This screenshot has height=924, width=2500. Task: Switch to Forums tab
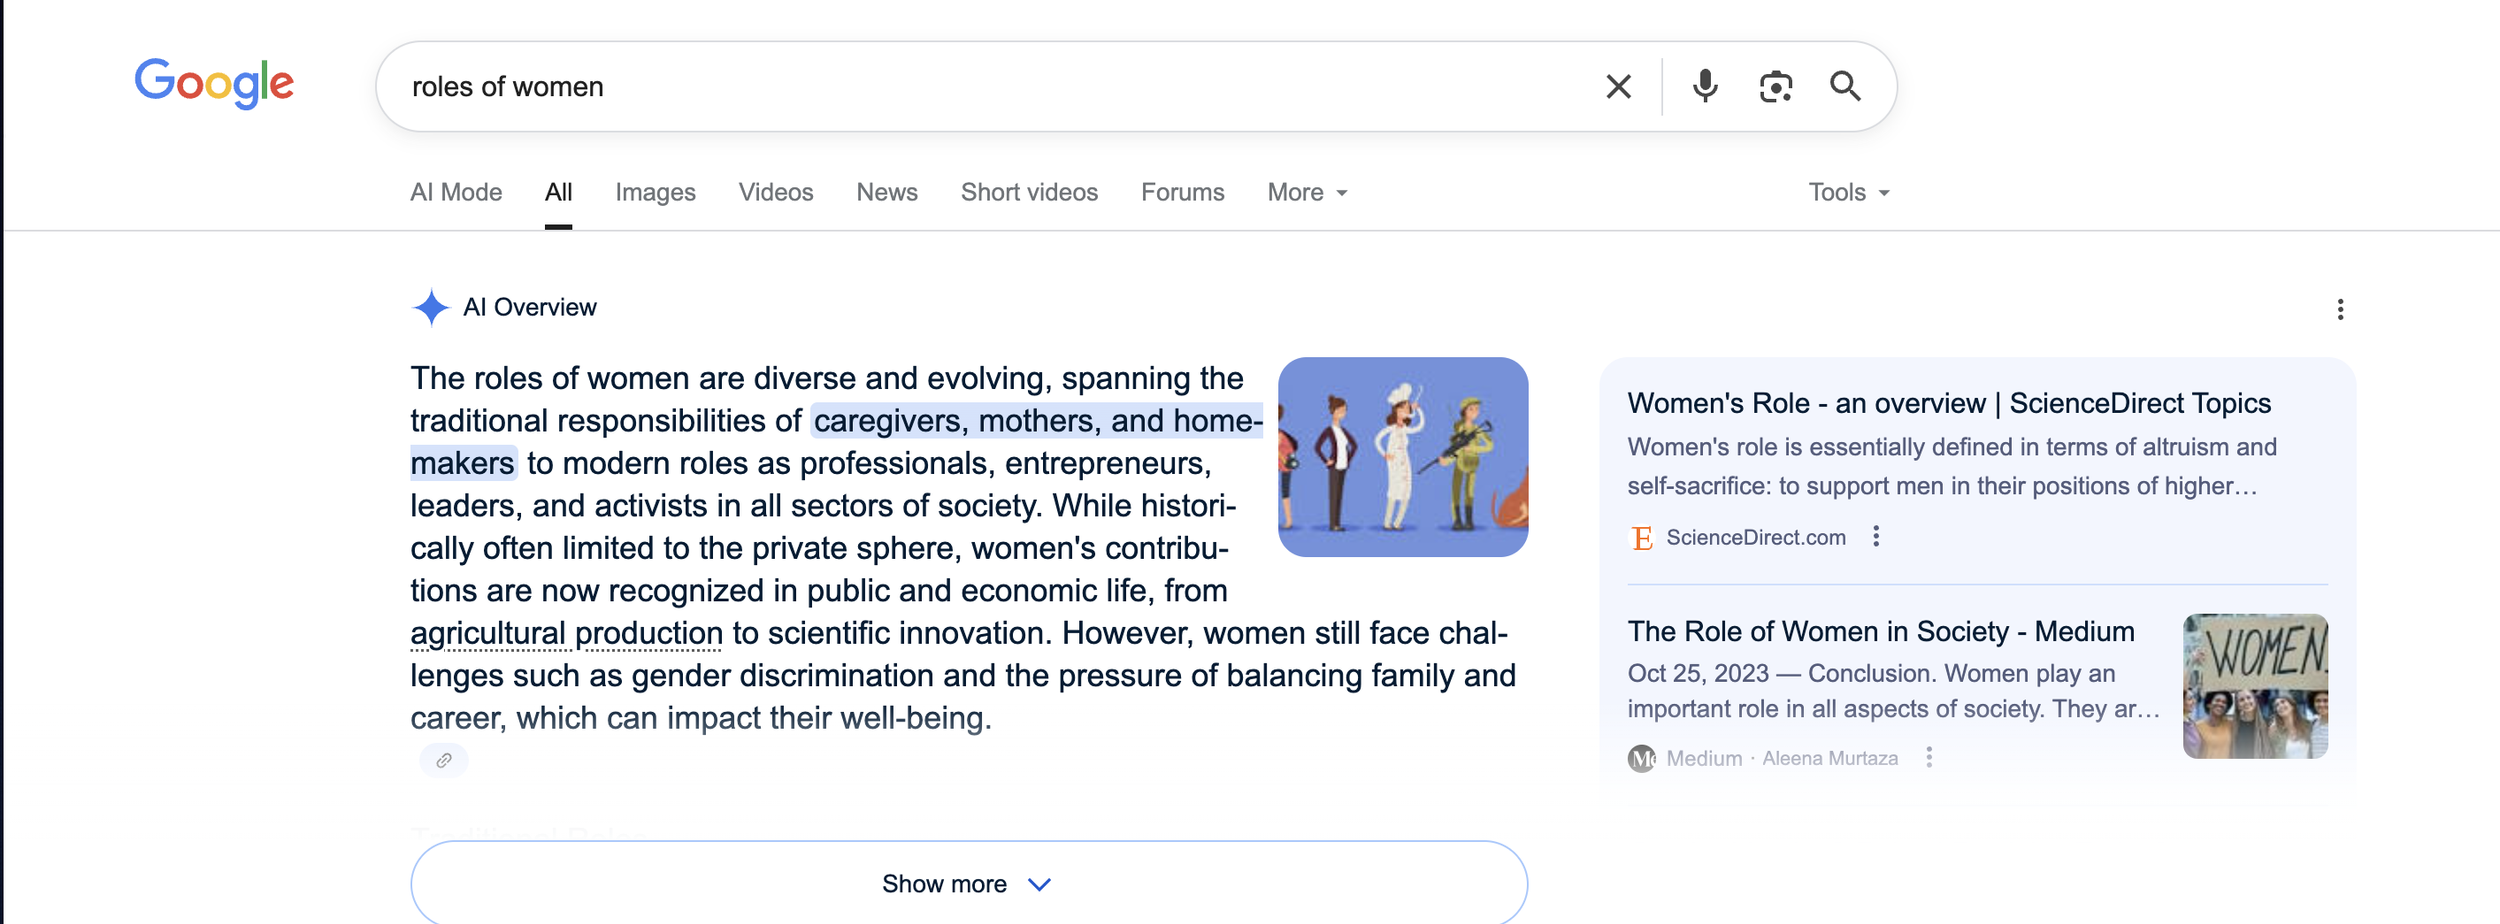pyautogui.click(x=1182, y=192)
